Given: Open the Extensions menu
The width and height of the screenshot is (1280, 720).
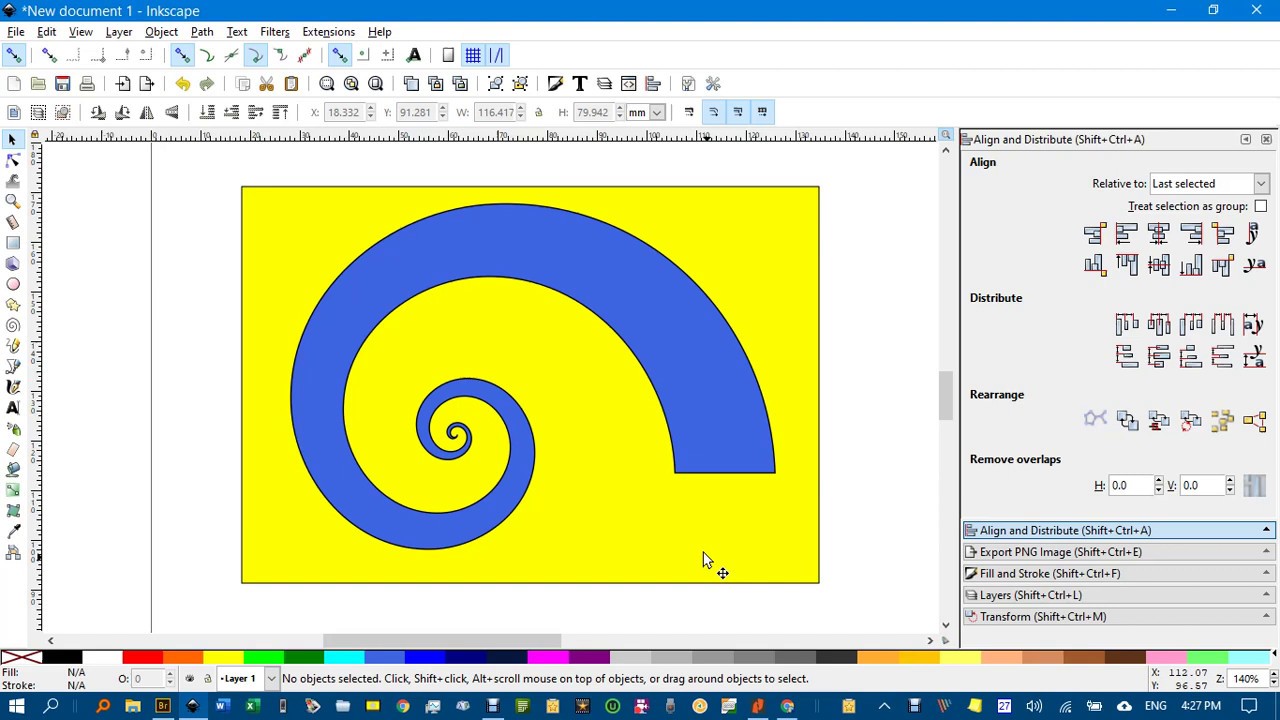Looking at the screenshot, I should (x=328, y=32).
